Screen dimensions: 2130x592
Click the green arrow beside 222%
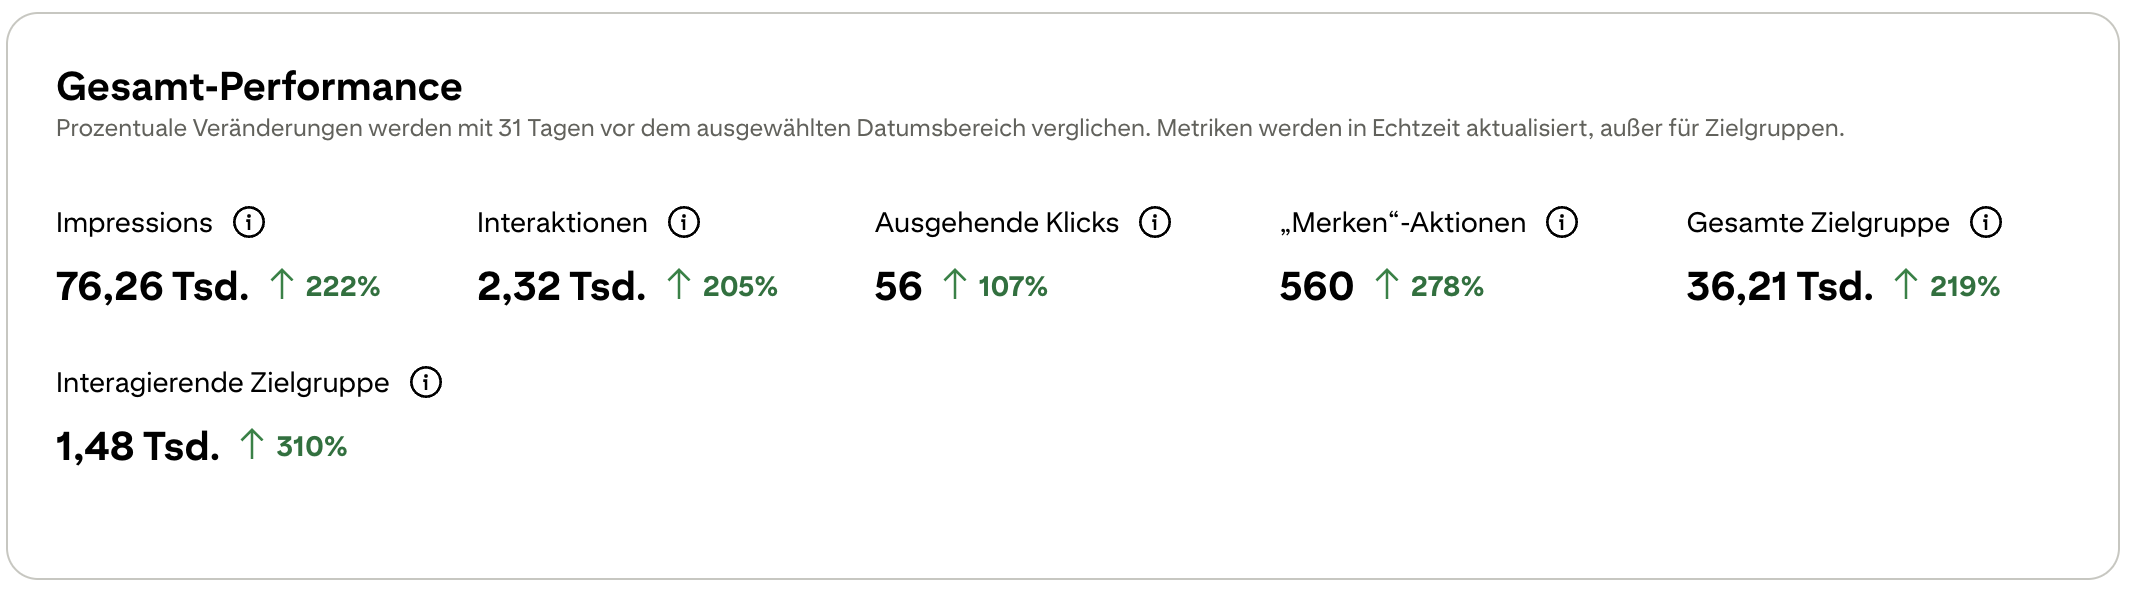point(282,286)
